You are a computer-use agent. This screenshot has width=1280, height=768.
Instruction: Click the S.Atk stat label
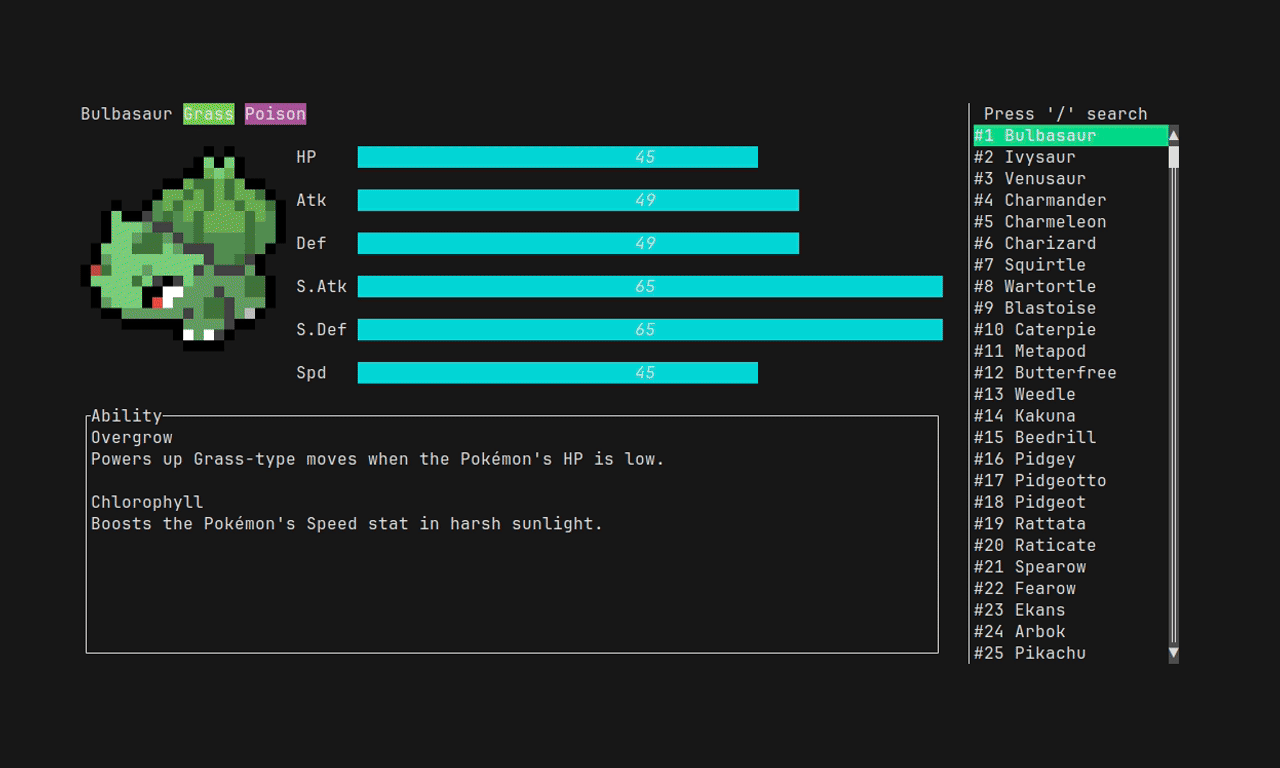[x=322, y=286]
